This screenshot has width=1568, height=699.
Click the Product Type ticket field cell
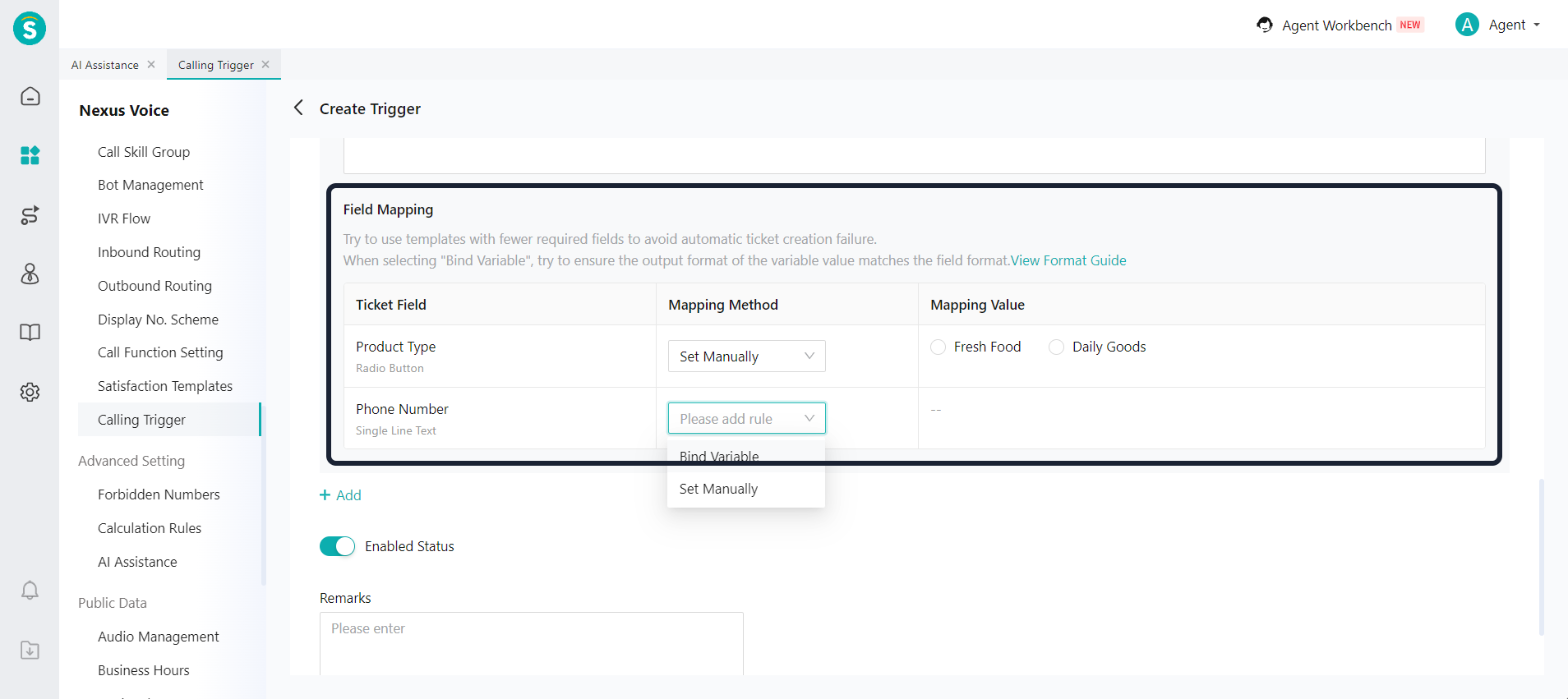pos(499,356)
